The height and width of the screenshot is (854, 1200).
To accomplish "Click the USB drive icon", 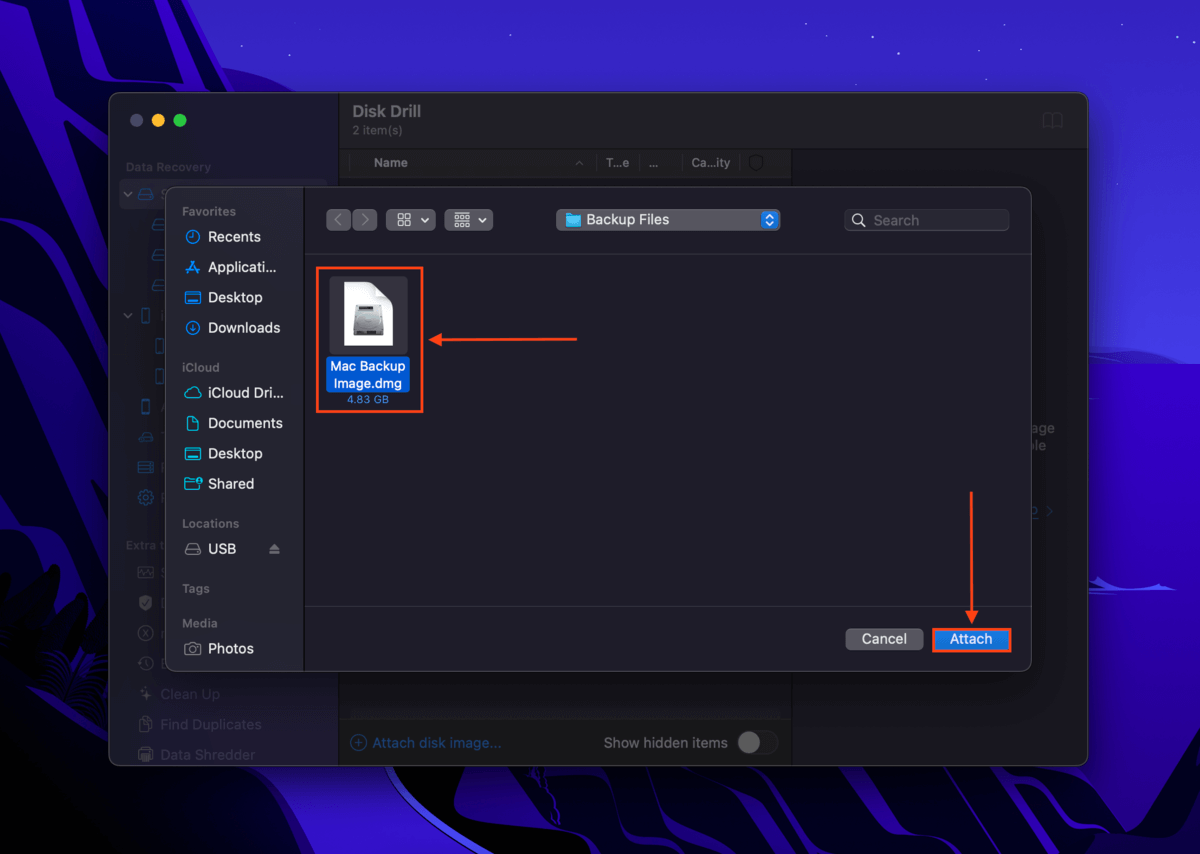I will (x=193, y=549).
